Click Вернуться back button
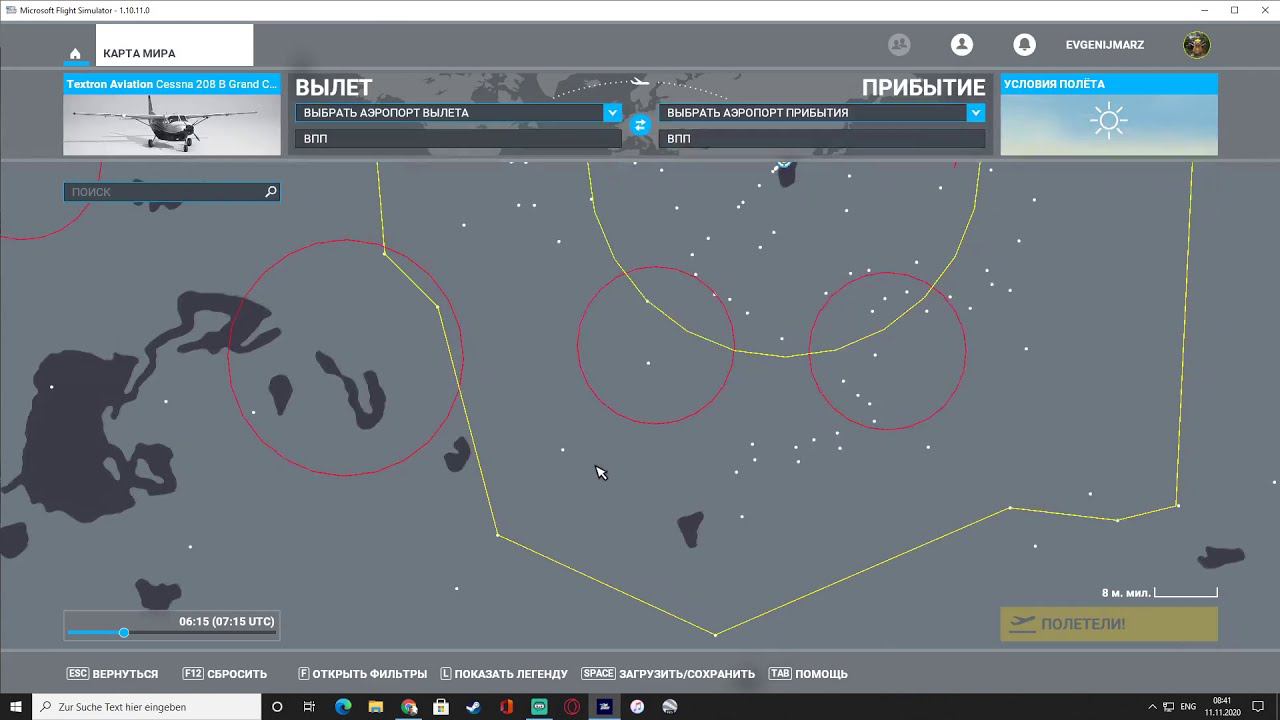1280x720 pixels. pyautogui.click(x=112, y=674)
